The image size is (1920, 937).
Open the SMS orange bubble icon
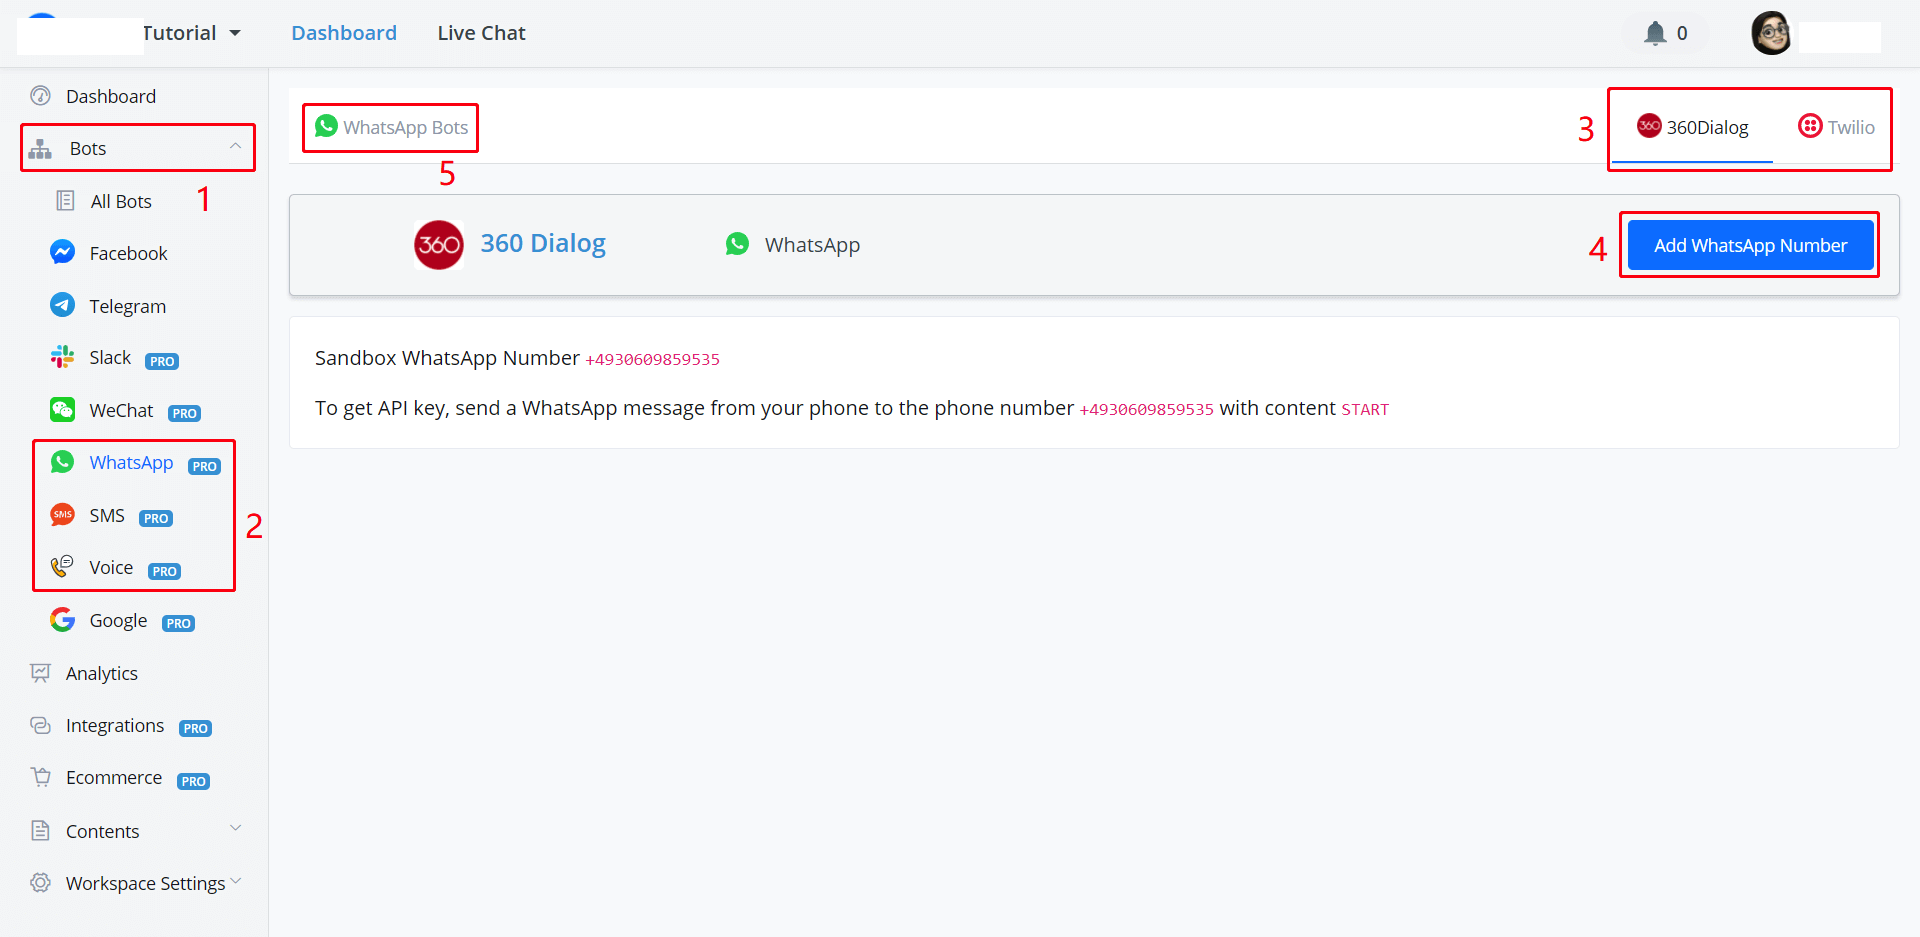coord(62,515)
